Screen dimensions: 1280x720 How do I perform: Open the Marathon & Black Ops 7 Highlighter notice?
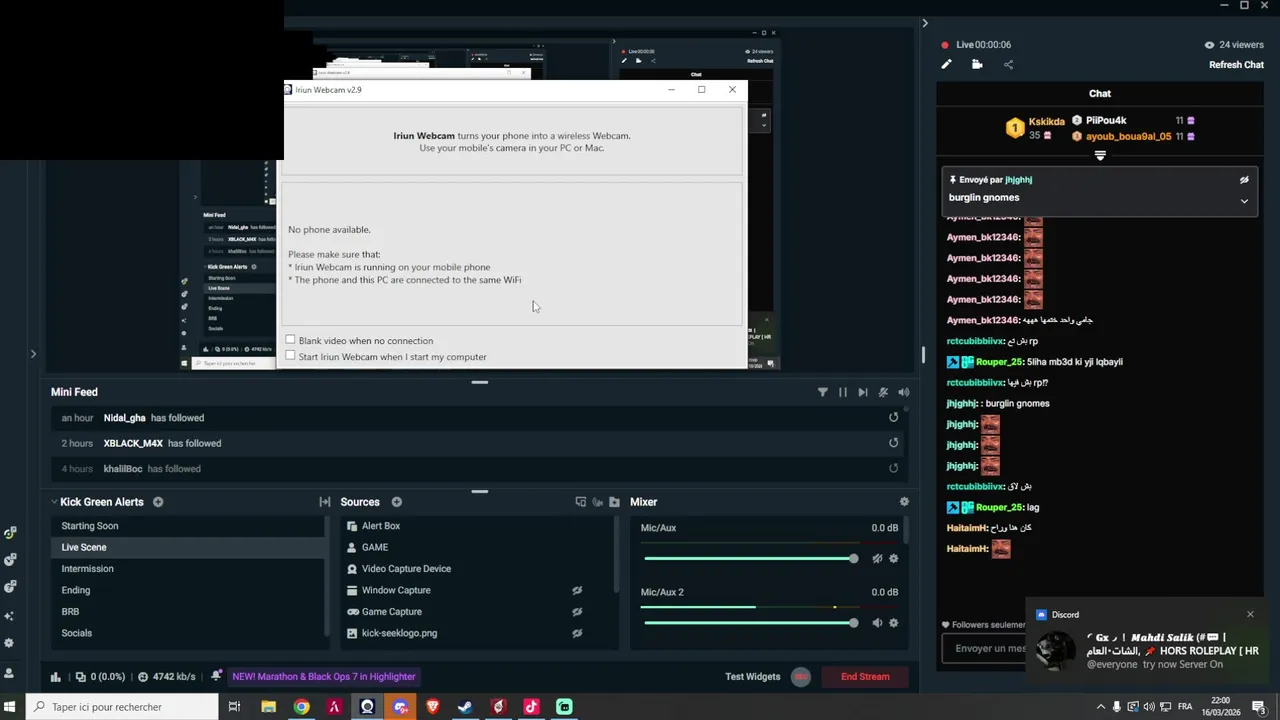click(324, 677)
